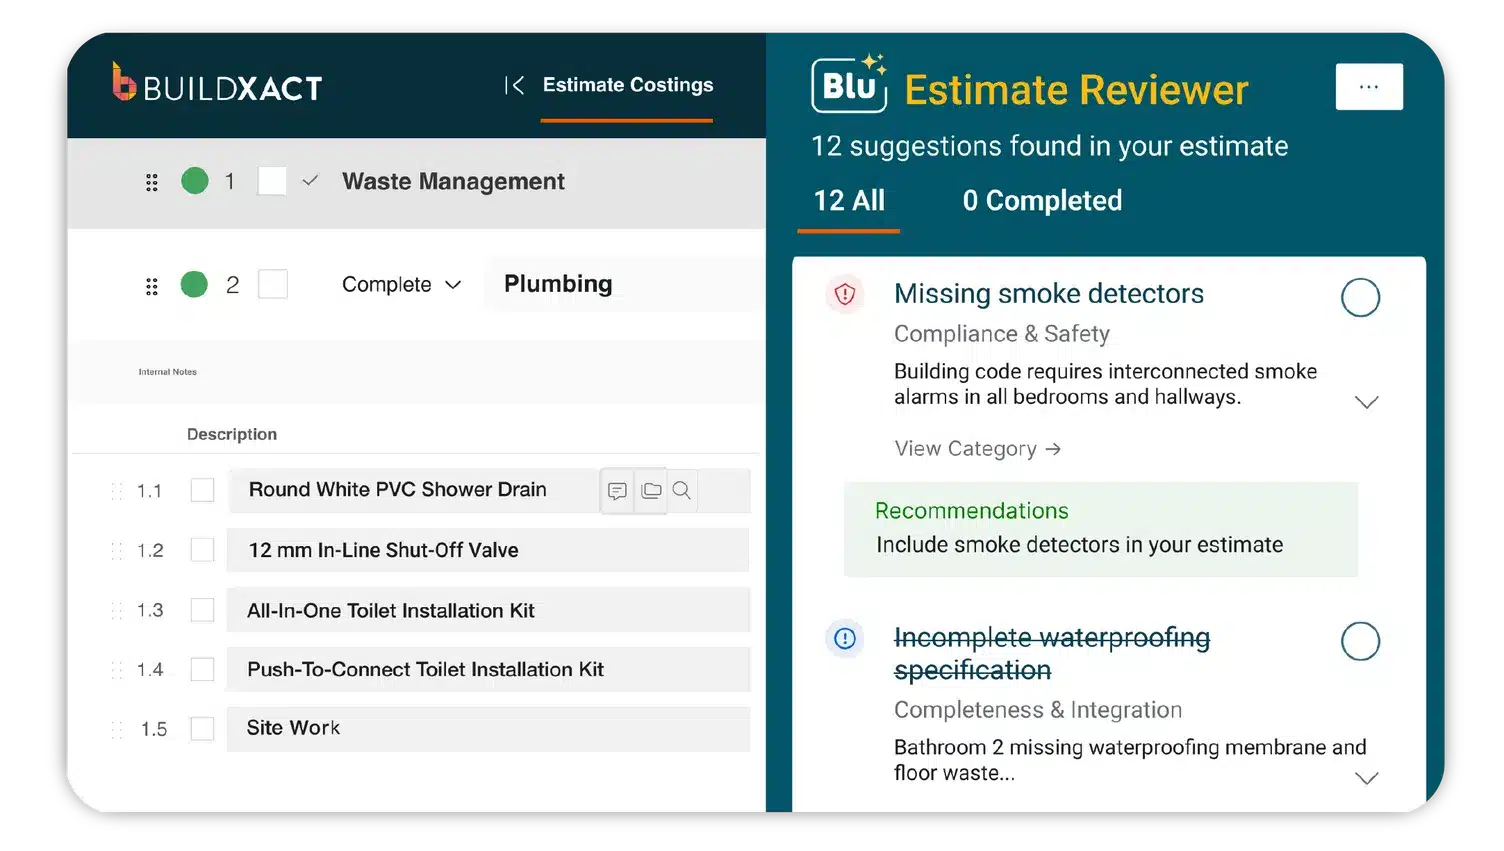Expand the Missing smoke detectors details chevron
The image size is (1504, 851).
click(x=1366, y=402)
